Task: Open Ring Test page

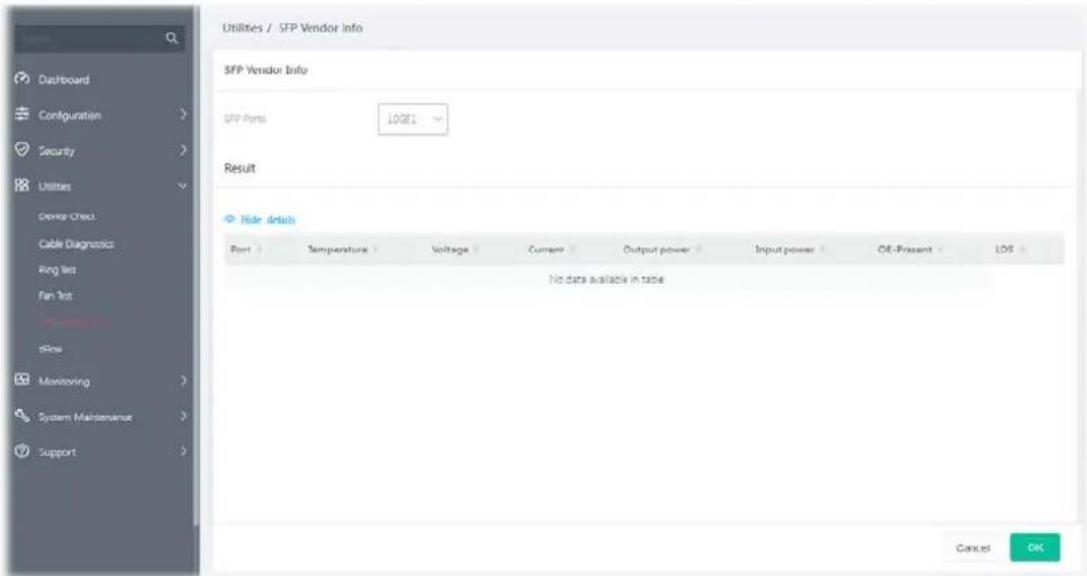Action: 57,270
